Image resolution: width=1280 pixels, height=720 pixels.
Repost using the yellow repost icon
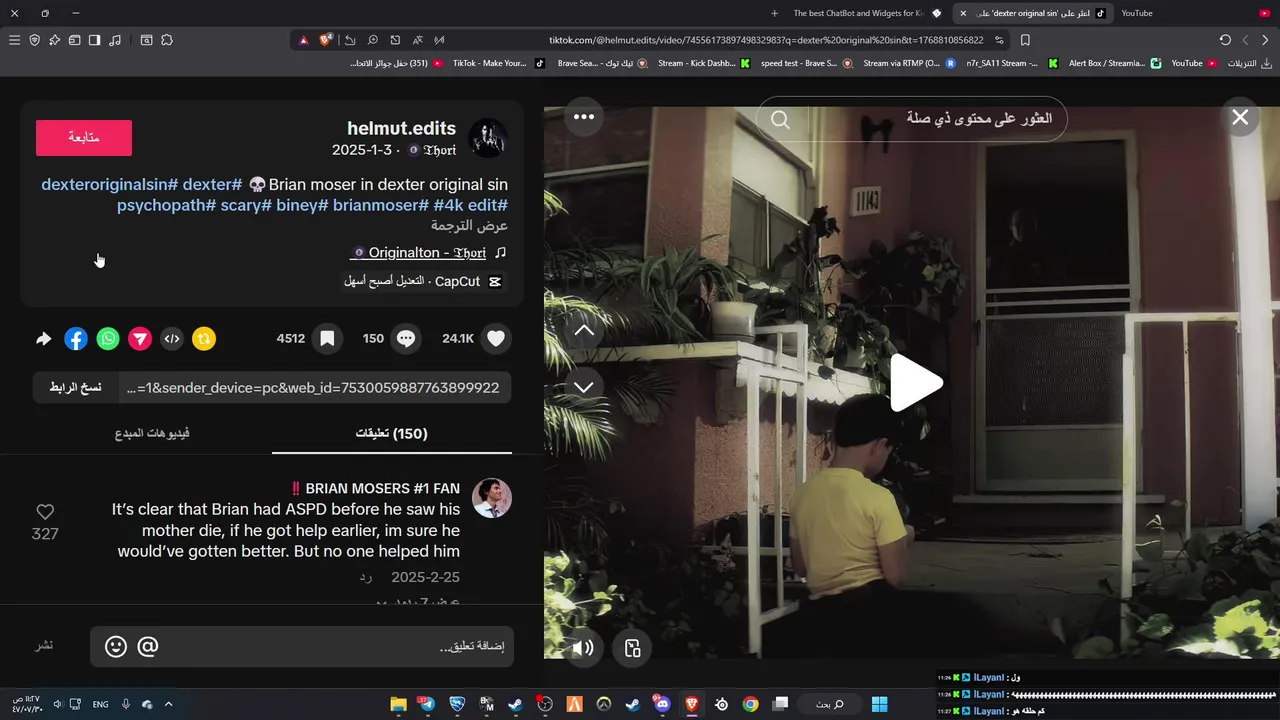(204, 339)
